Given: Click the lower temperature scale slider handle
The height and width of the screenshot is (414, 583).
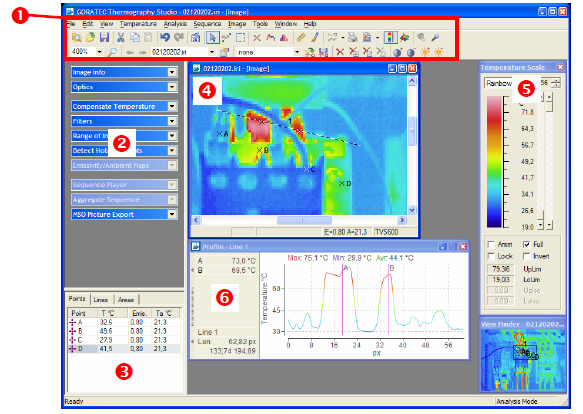Looking at the screenshot, I should coord(541,215).
